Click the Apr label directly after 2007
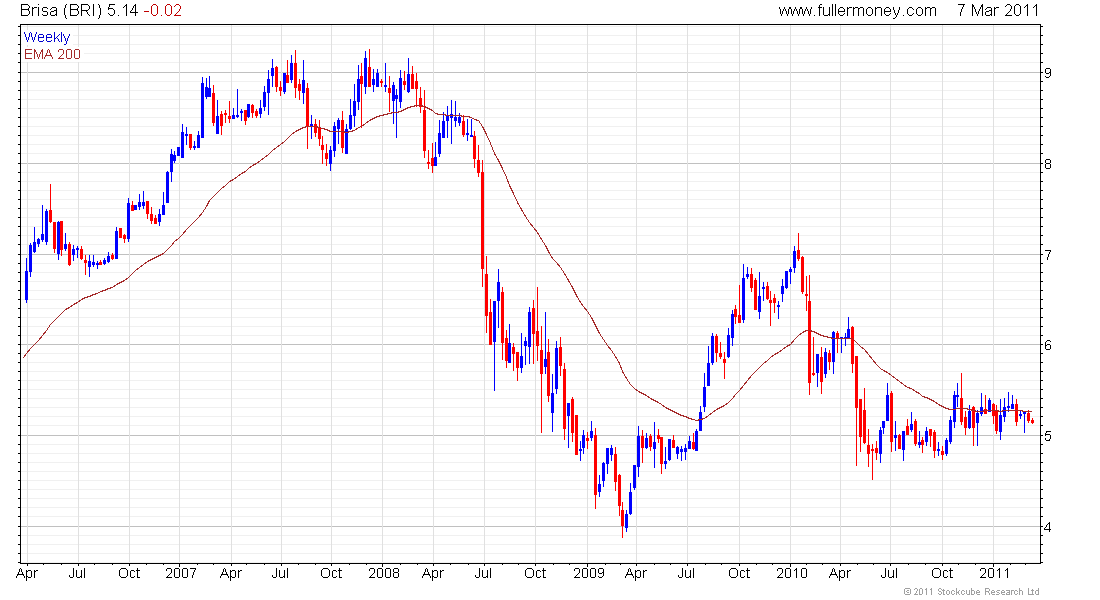Screen dimensions: 1100x600 tap(231, 573)
